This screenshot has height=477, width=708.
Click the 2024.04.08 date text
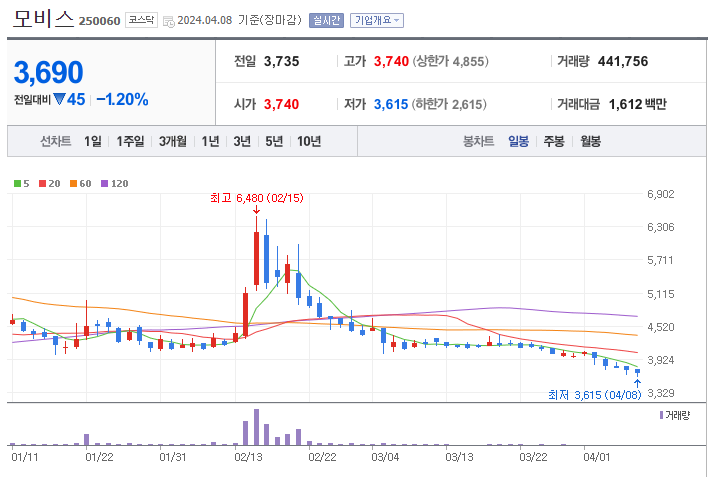[x=205, y=20]
